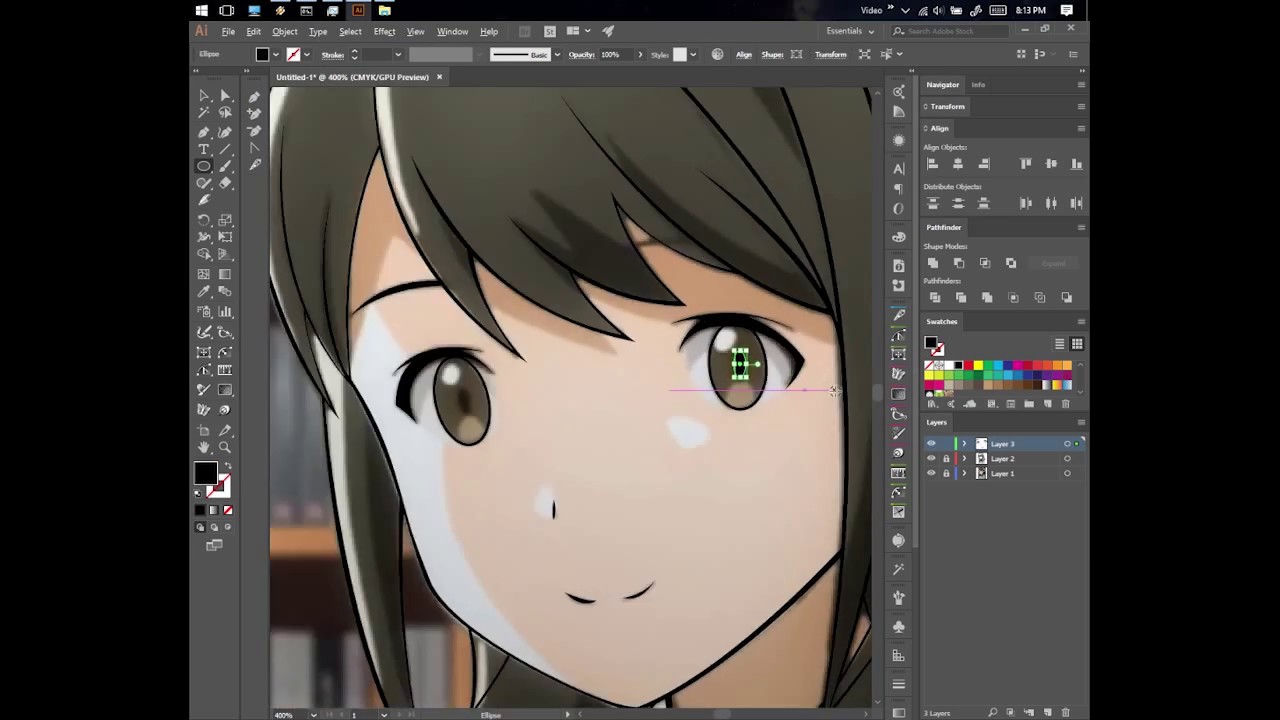This screenshot has height=720, width=1280.
Task: Toggle visibility of Layer 1
Action: click(931, 474)
